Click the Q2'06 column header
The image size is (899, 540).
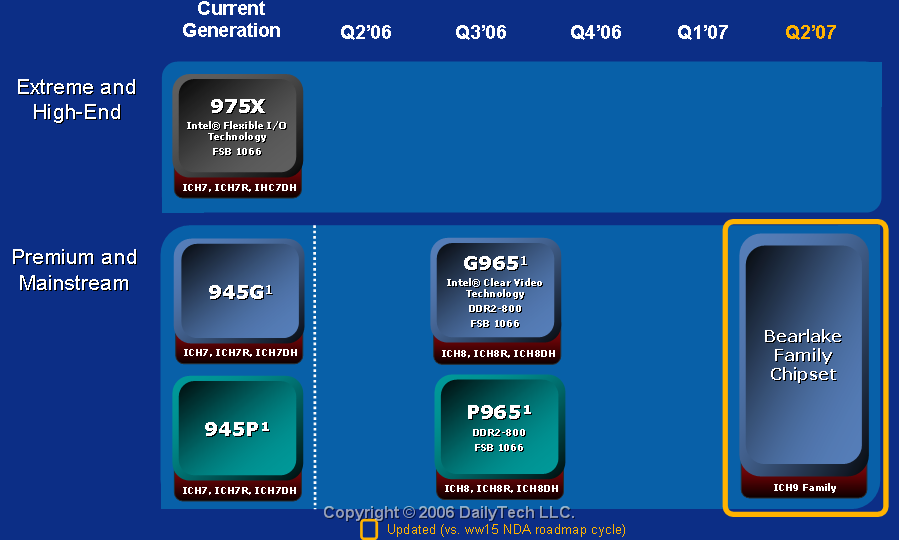point(366,32)
